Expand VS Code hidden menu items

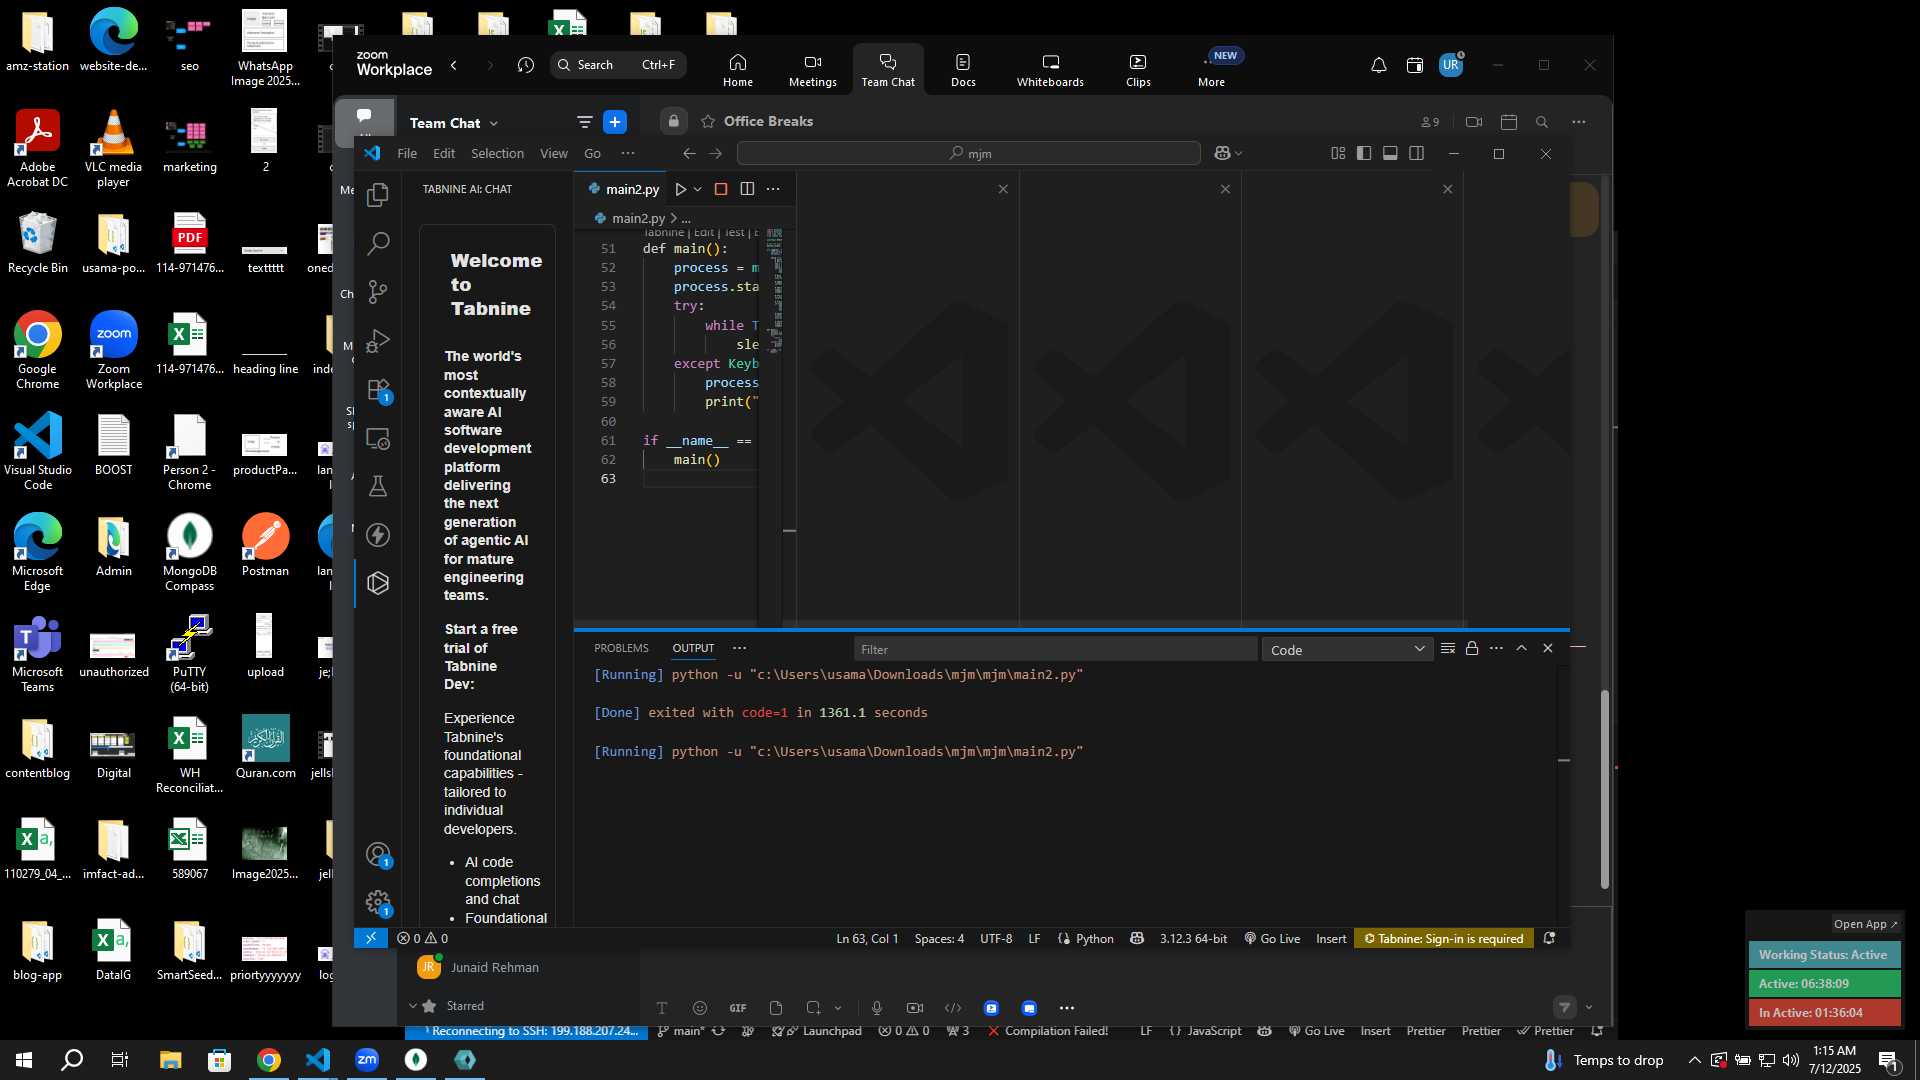click(628, 153)
